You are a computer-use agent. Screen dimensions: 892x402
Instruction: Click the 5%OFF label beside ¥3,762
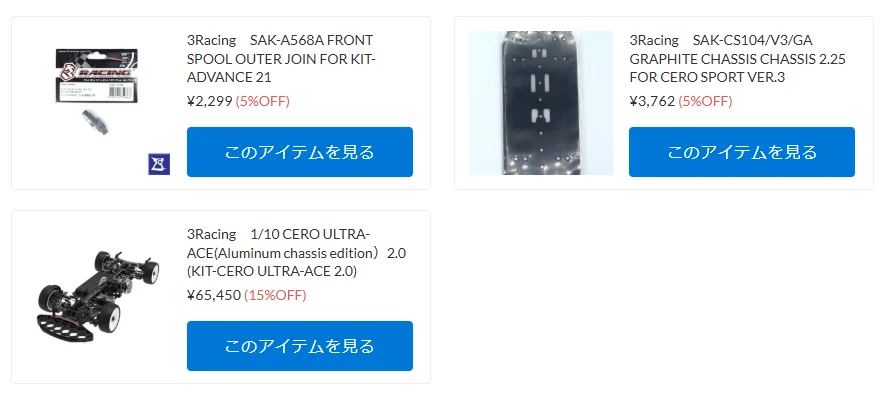[705, 101]
